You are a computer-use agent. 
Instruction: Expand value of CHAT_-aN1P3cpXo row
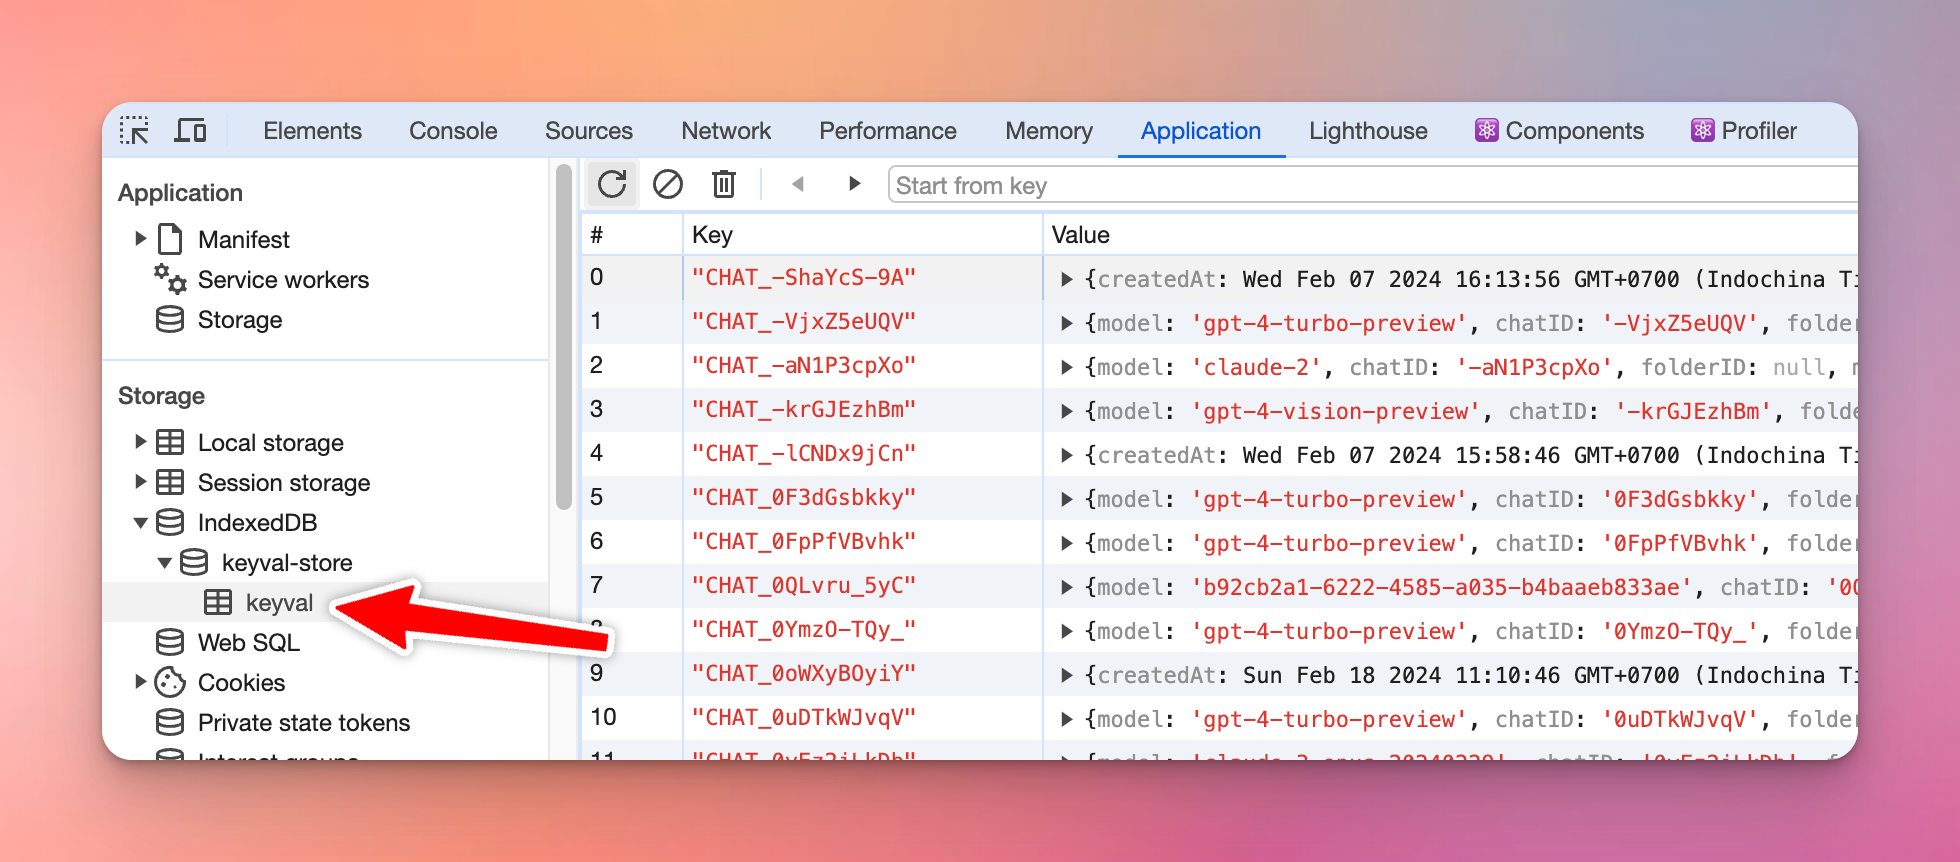coord(1067,367)
